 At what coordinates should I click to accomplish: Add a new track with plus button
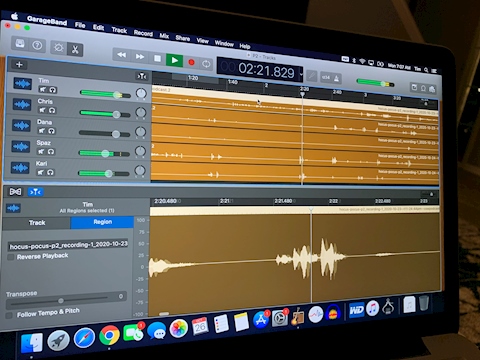point(19,65)
